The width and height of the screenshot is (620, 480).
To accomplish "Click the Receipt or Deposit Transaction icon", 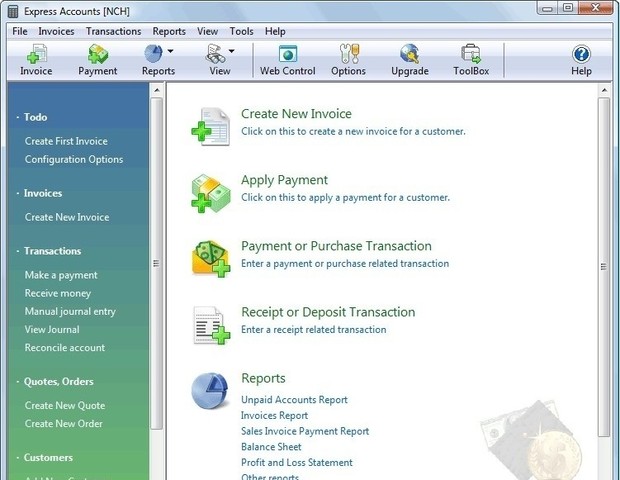I will coord(212,325).
